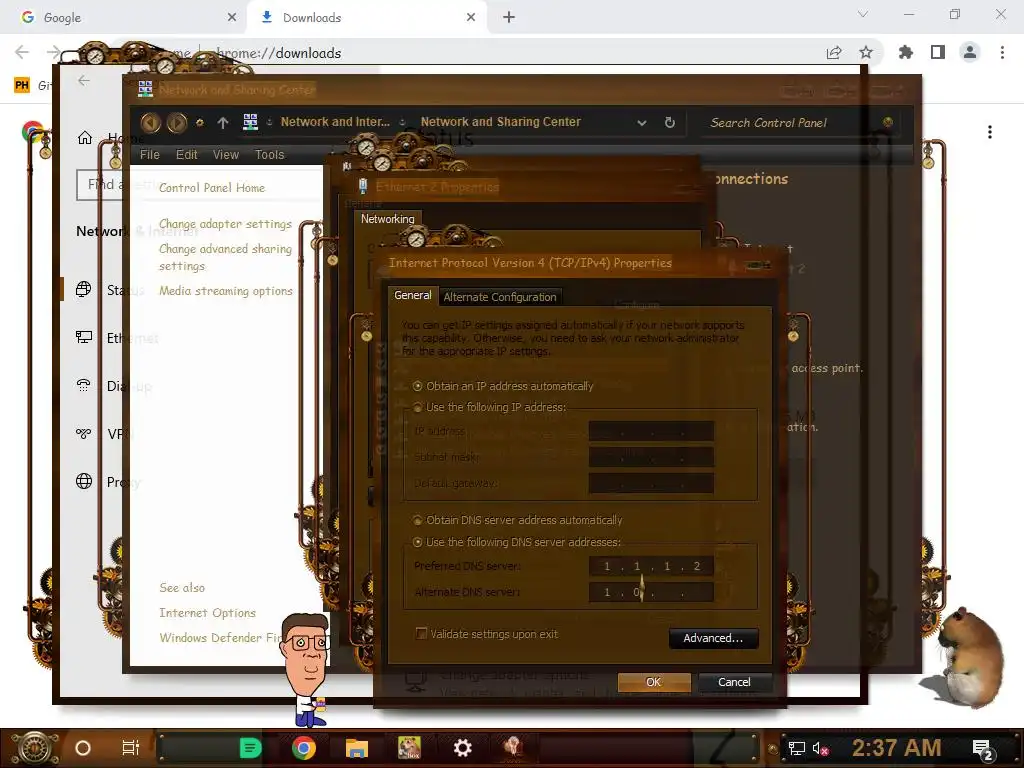Click the 2:37 AM taskbar clock
Screen dimensions: 1024x768
[896, 748]
